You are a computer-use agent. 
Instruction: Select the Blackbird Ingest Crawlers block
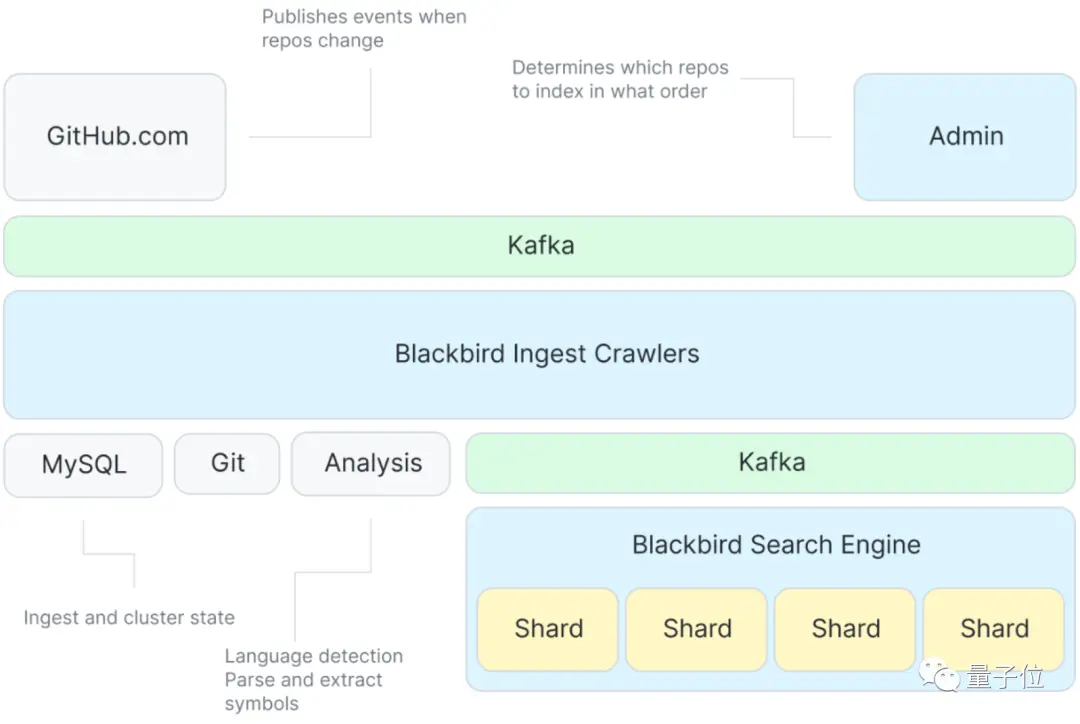point(539,354)
